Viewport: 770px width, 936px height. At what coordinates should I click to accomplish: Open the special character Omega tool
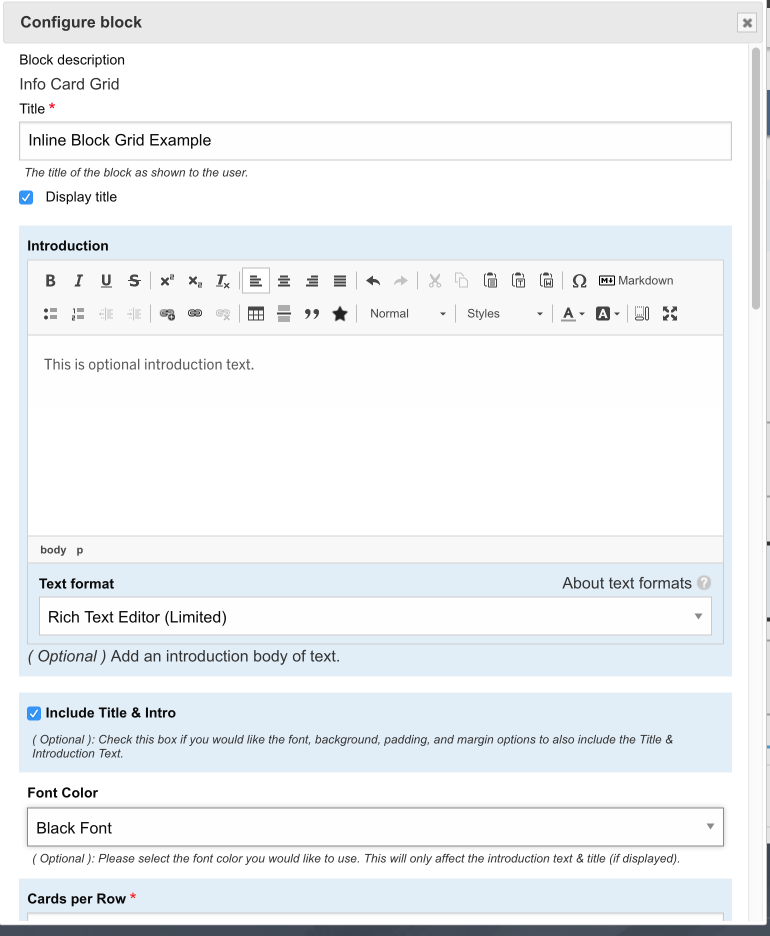[579, 281]
